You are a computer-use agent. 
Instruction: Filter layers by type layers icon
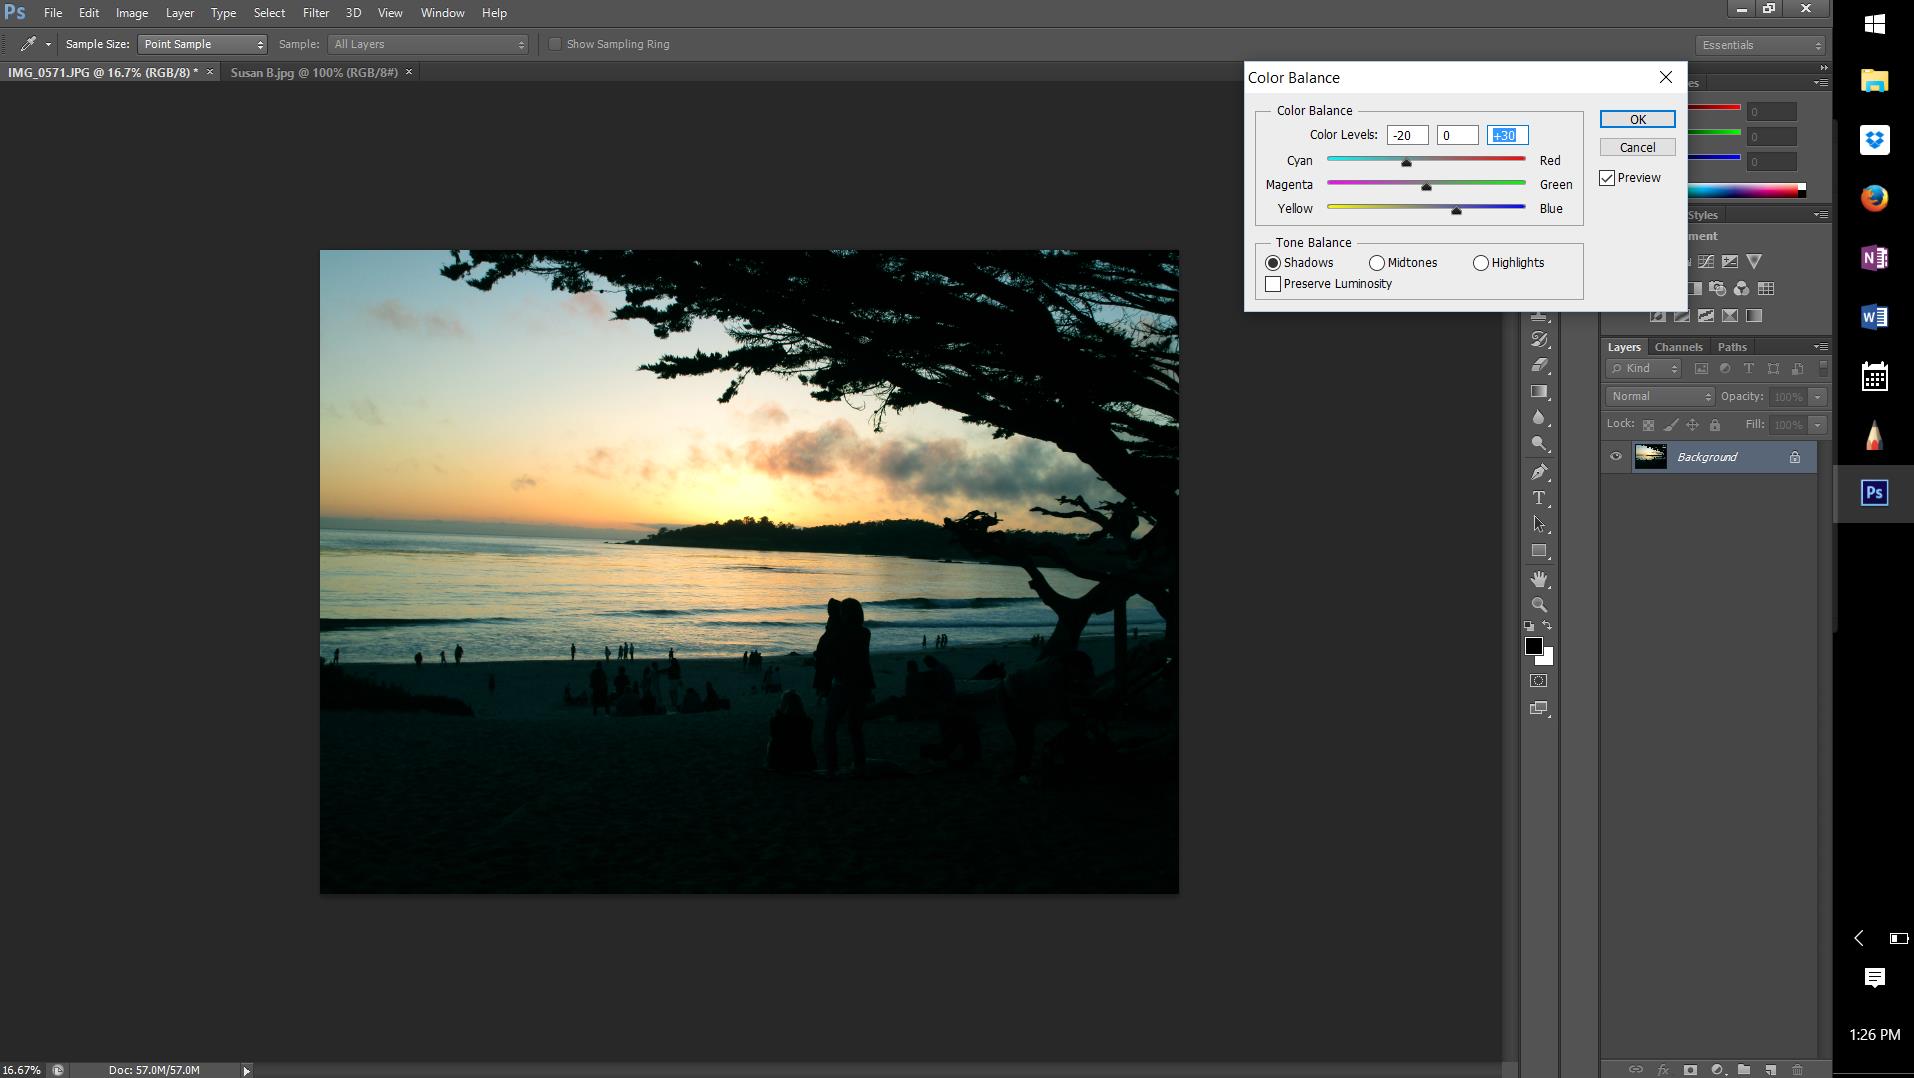(x=1749, y=369)
